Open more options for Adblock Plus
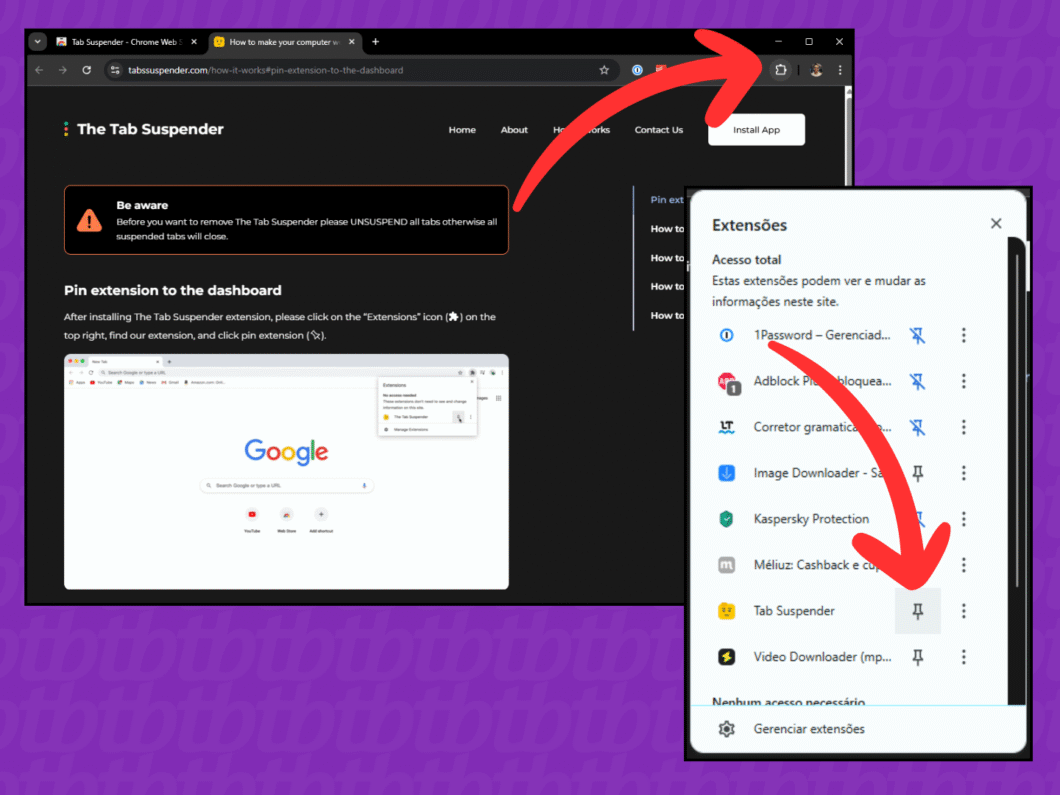Screen dimensions: 1060x795 click(x=964, y=381)
